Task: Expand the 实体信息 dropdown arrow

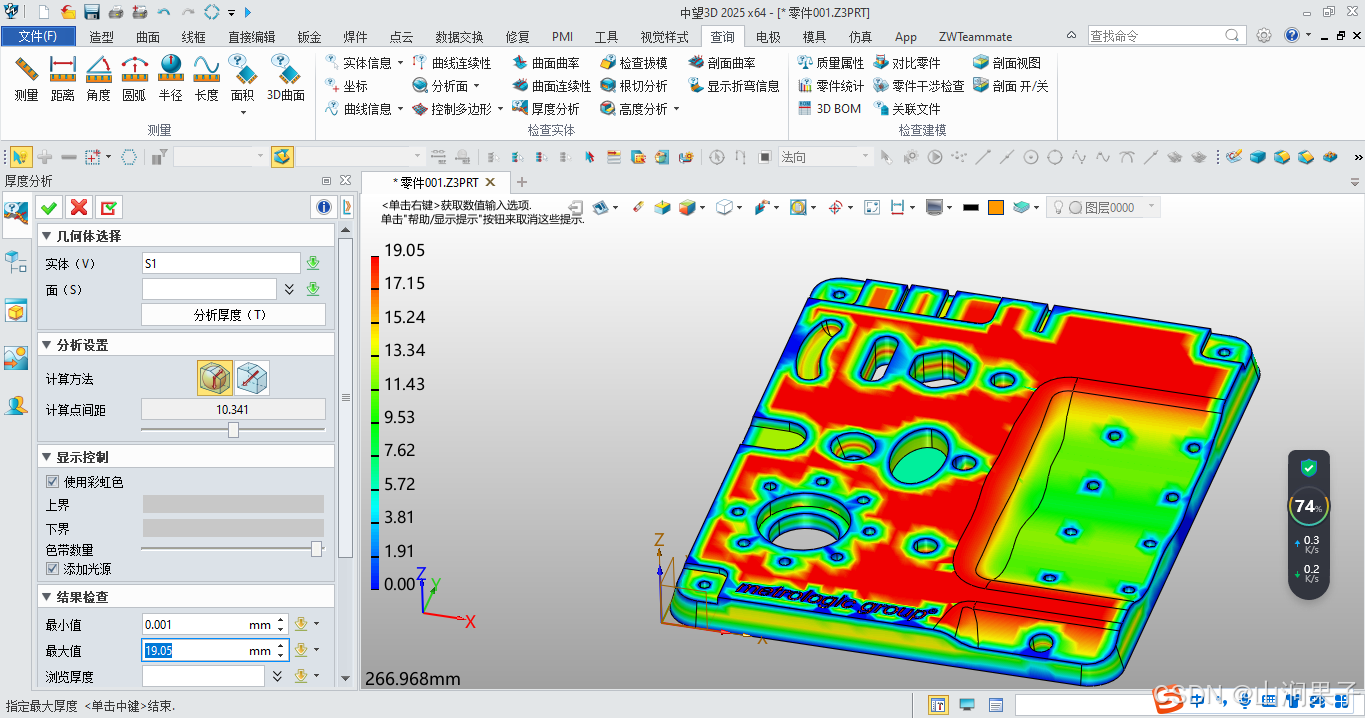Action: pyautogui.click(x=400, y=63)
